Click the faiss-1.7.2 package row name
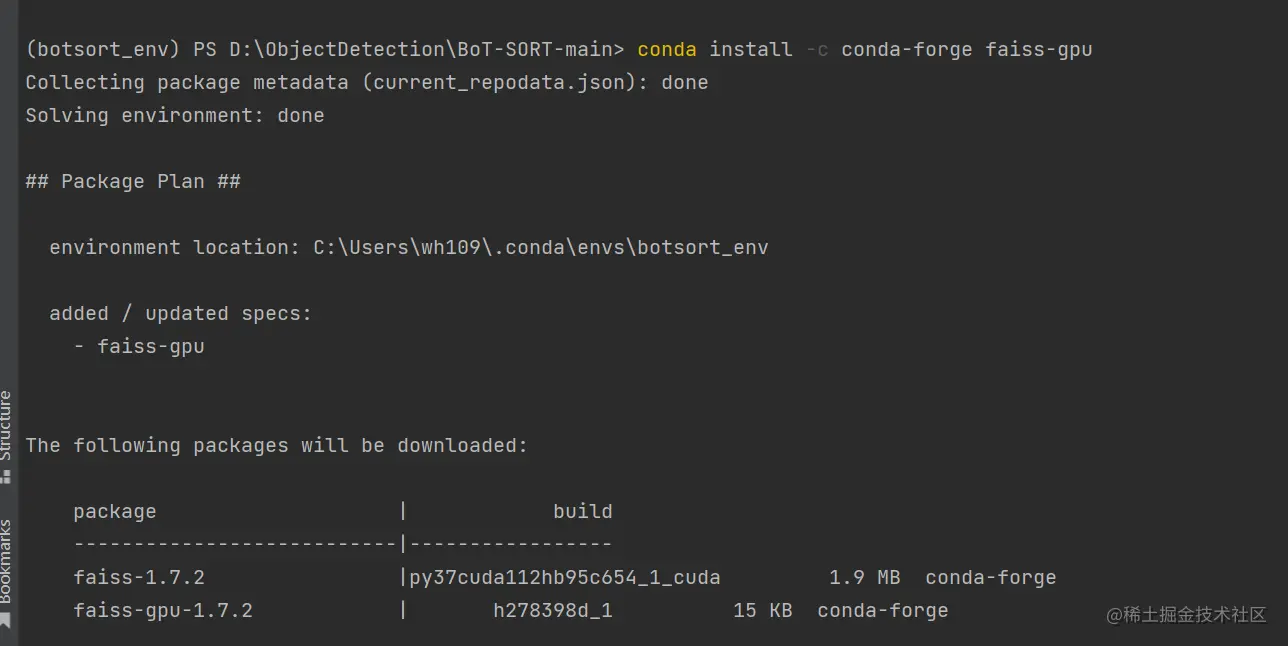 pyautogui.click(x=139, y=577)
